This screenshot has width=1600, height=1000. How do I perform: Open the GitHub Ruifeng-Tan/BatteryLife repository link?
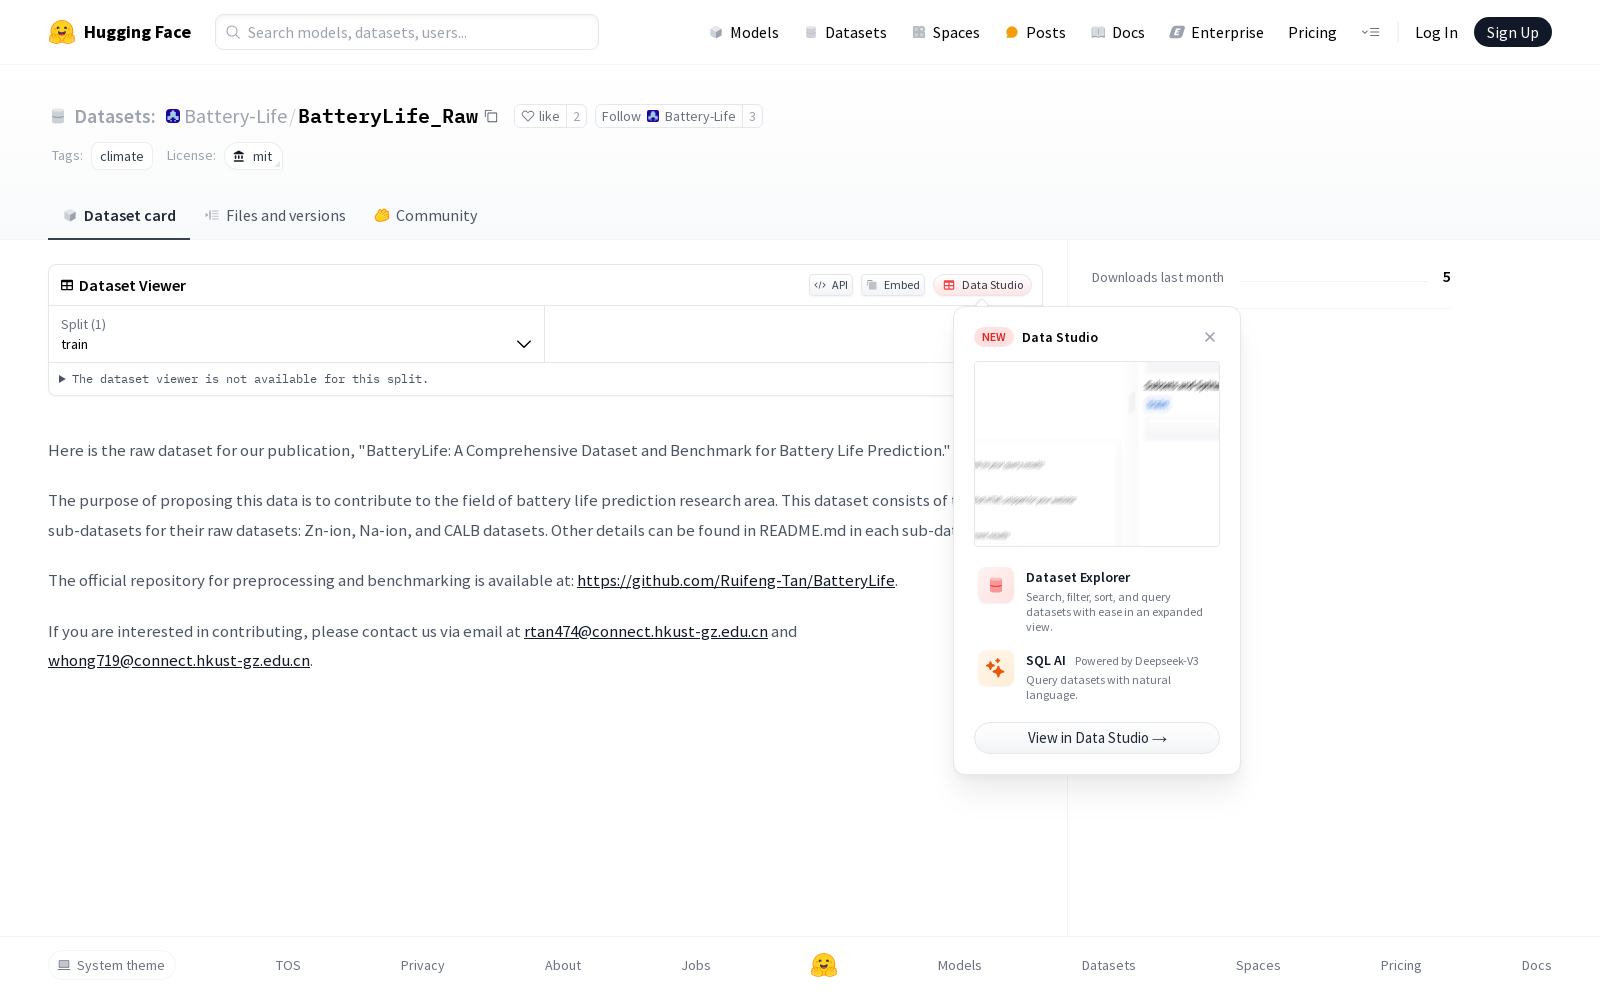[x=736, y=580]
